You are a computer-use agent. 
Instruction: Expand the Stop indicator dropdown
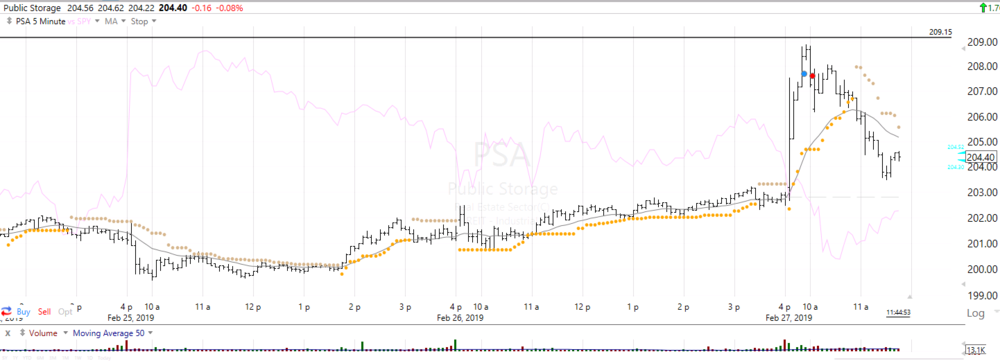(154, 21)
